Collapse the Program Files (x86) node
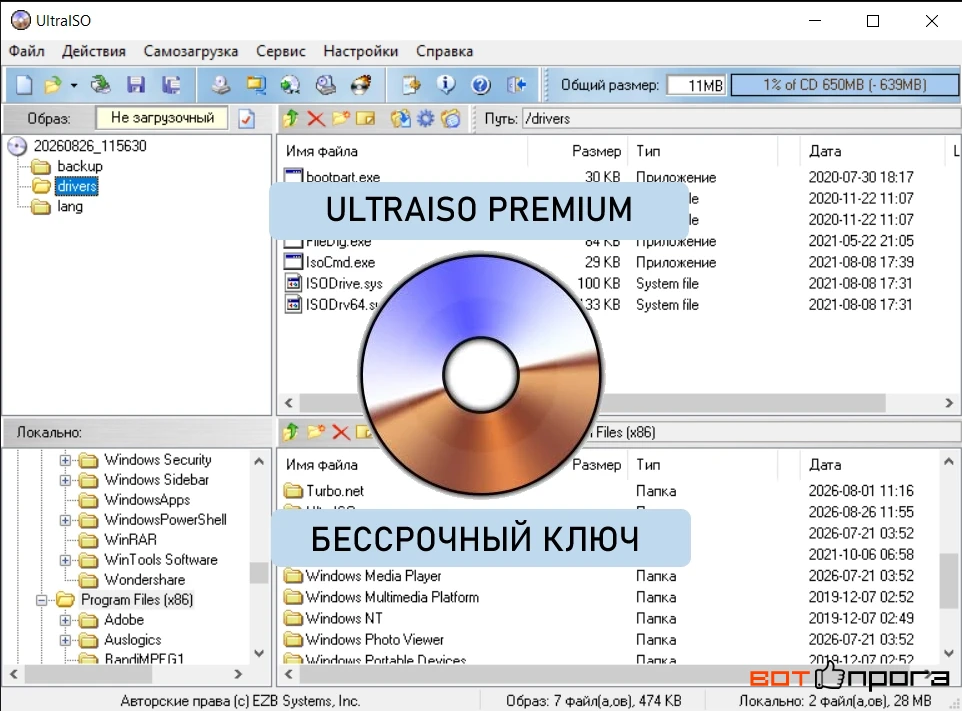 click(42, 600)
